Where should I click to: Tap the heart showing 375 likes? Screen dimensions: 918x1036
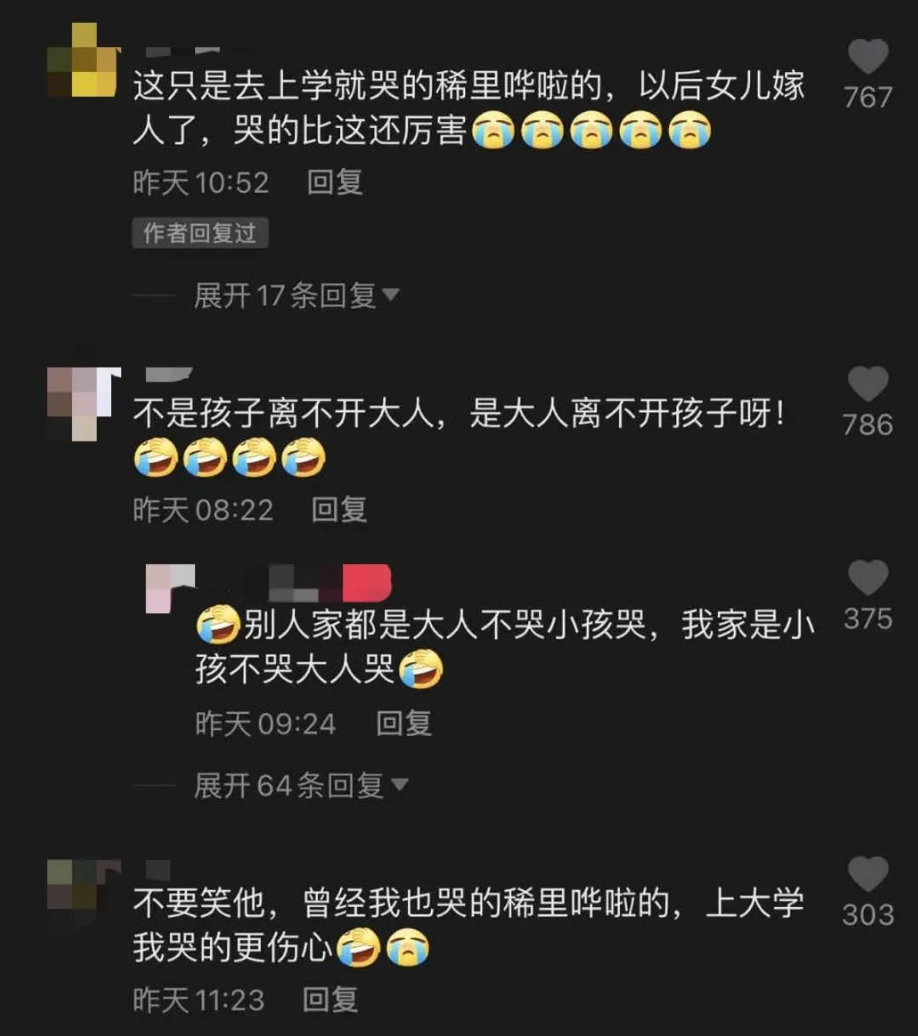point(868,577)
